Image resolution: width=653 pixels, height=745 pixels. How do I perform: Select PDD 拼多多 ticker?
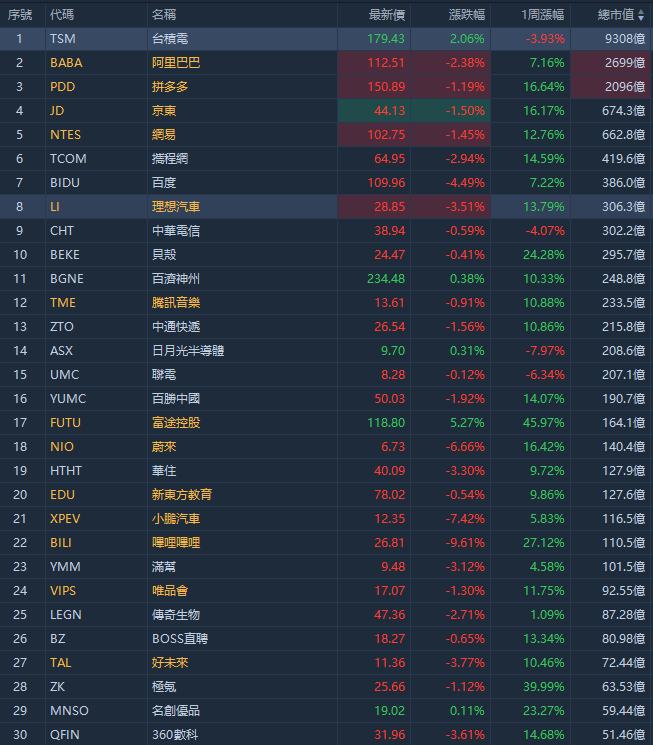62,87
